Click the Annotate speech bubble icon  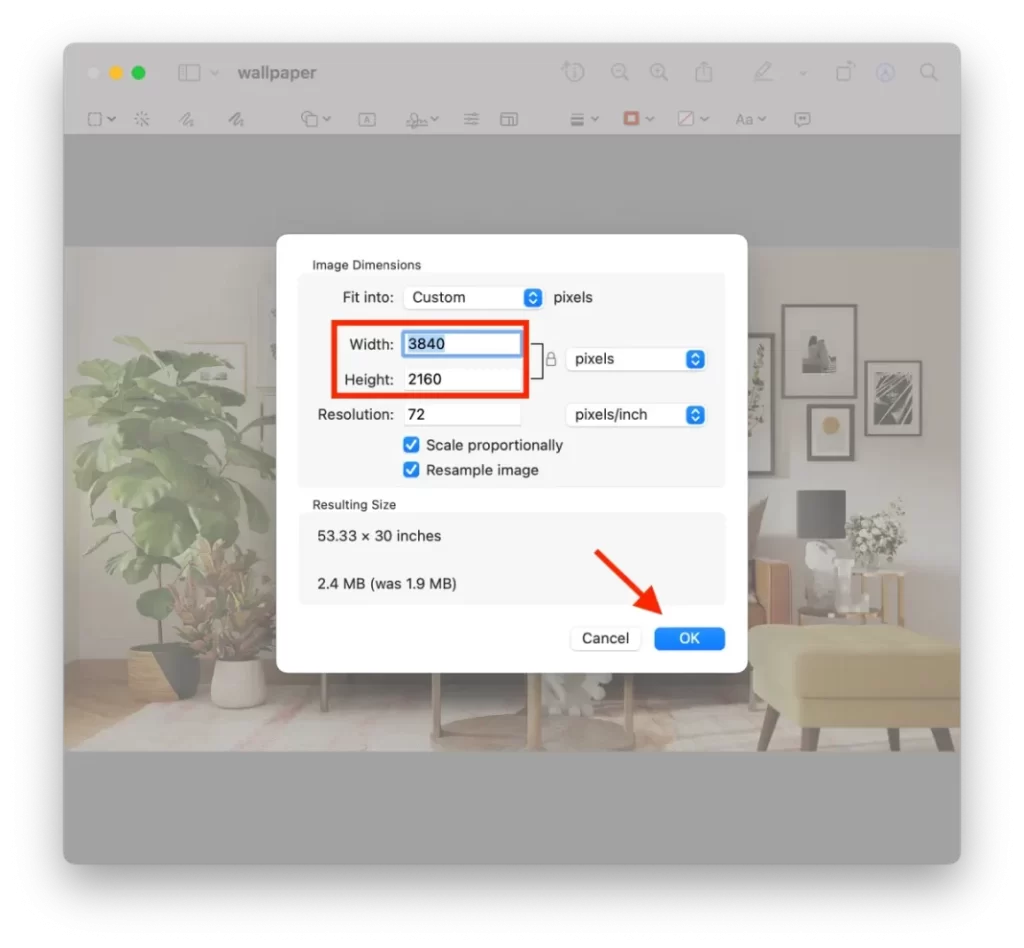point(802,119)
